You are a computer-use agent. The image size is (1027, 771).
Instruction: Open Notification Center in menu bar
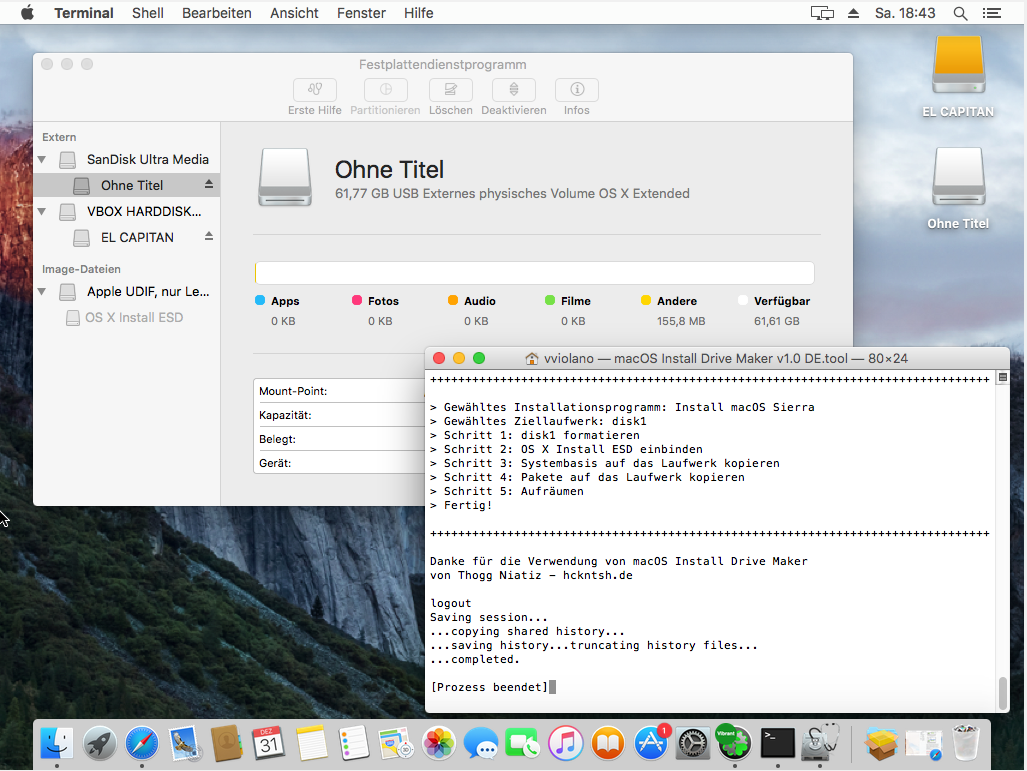pos(992,12)
